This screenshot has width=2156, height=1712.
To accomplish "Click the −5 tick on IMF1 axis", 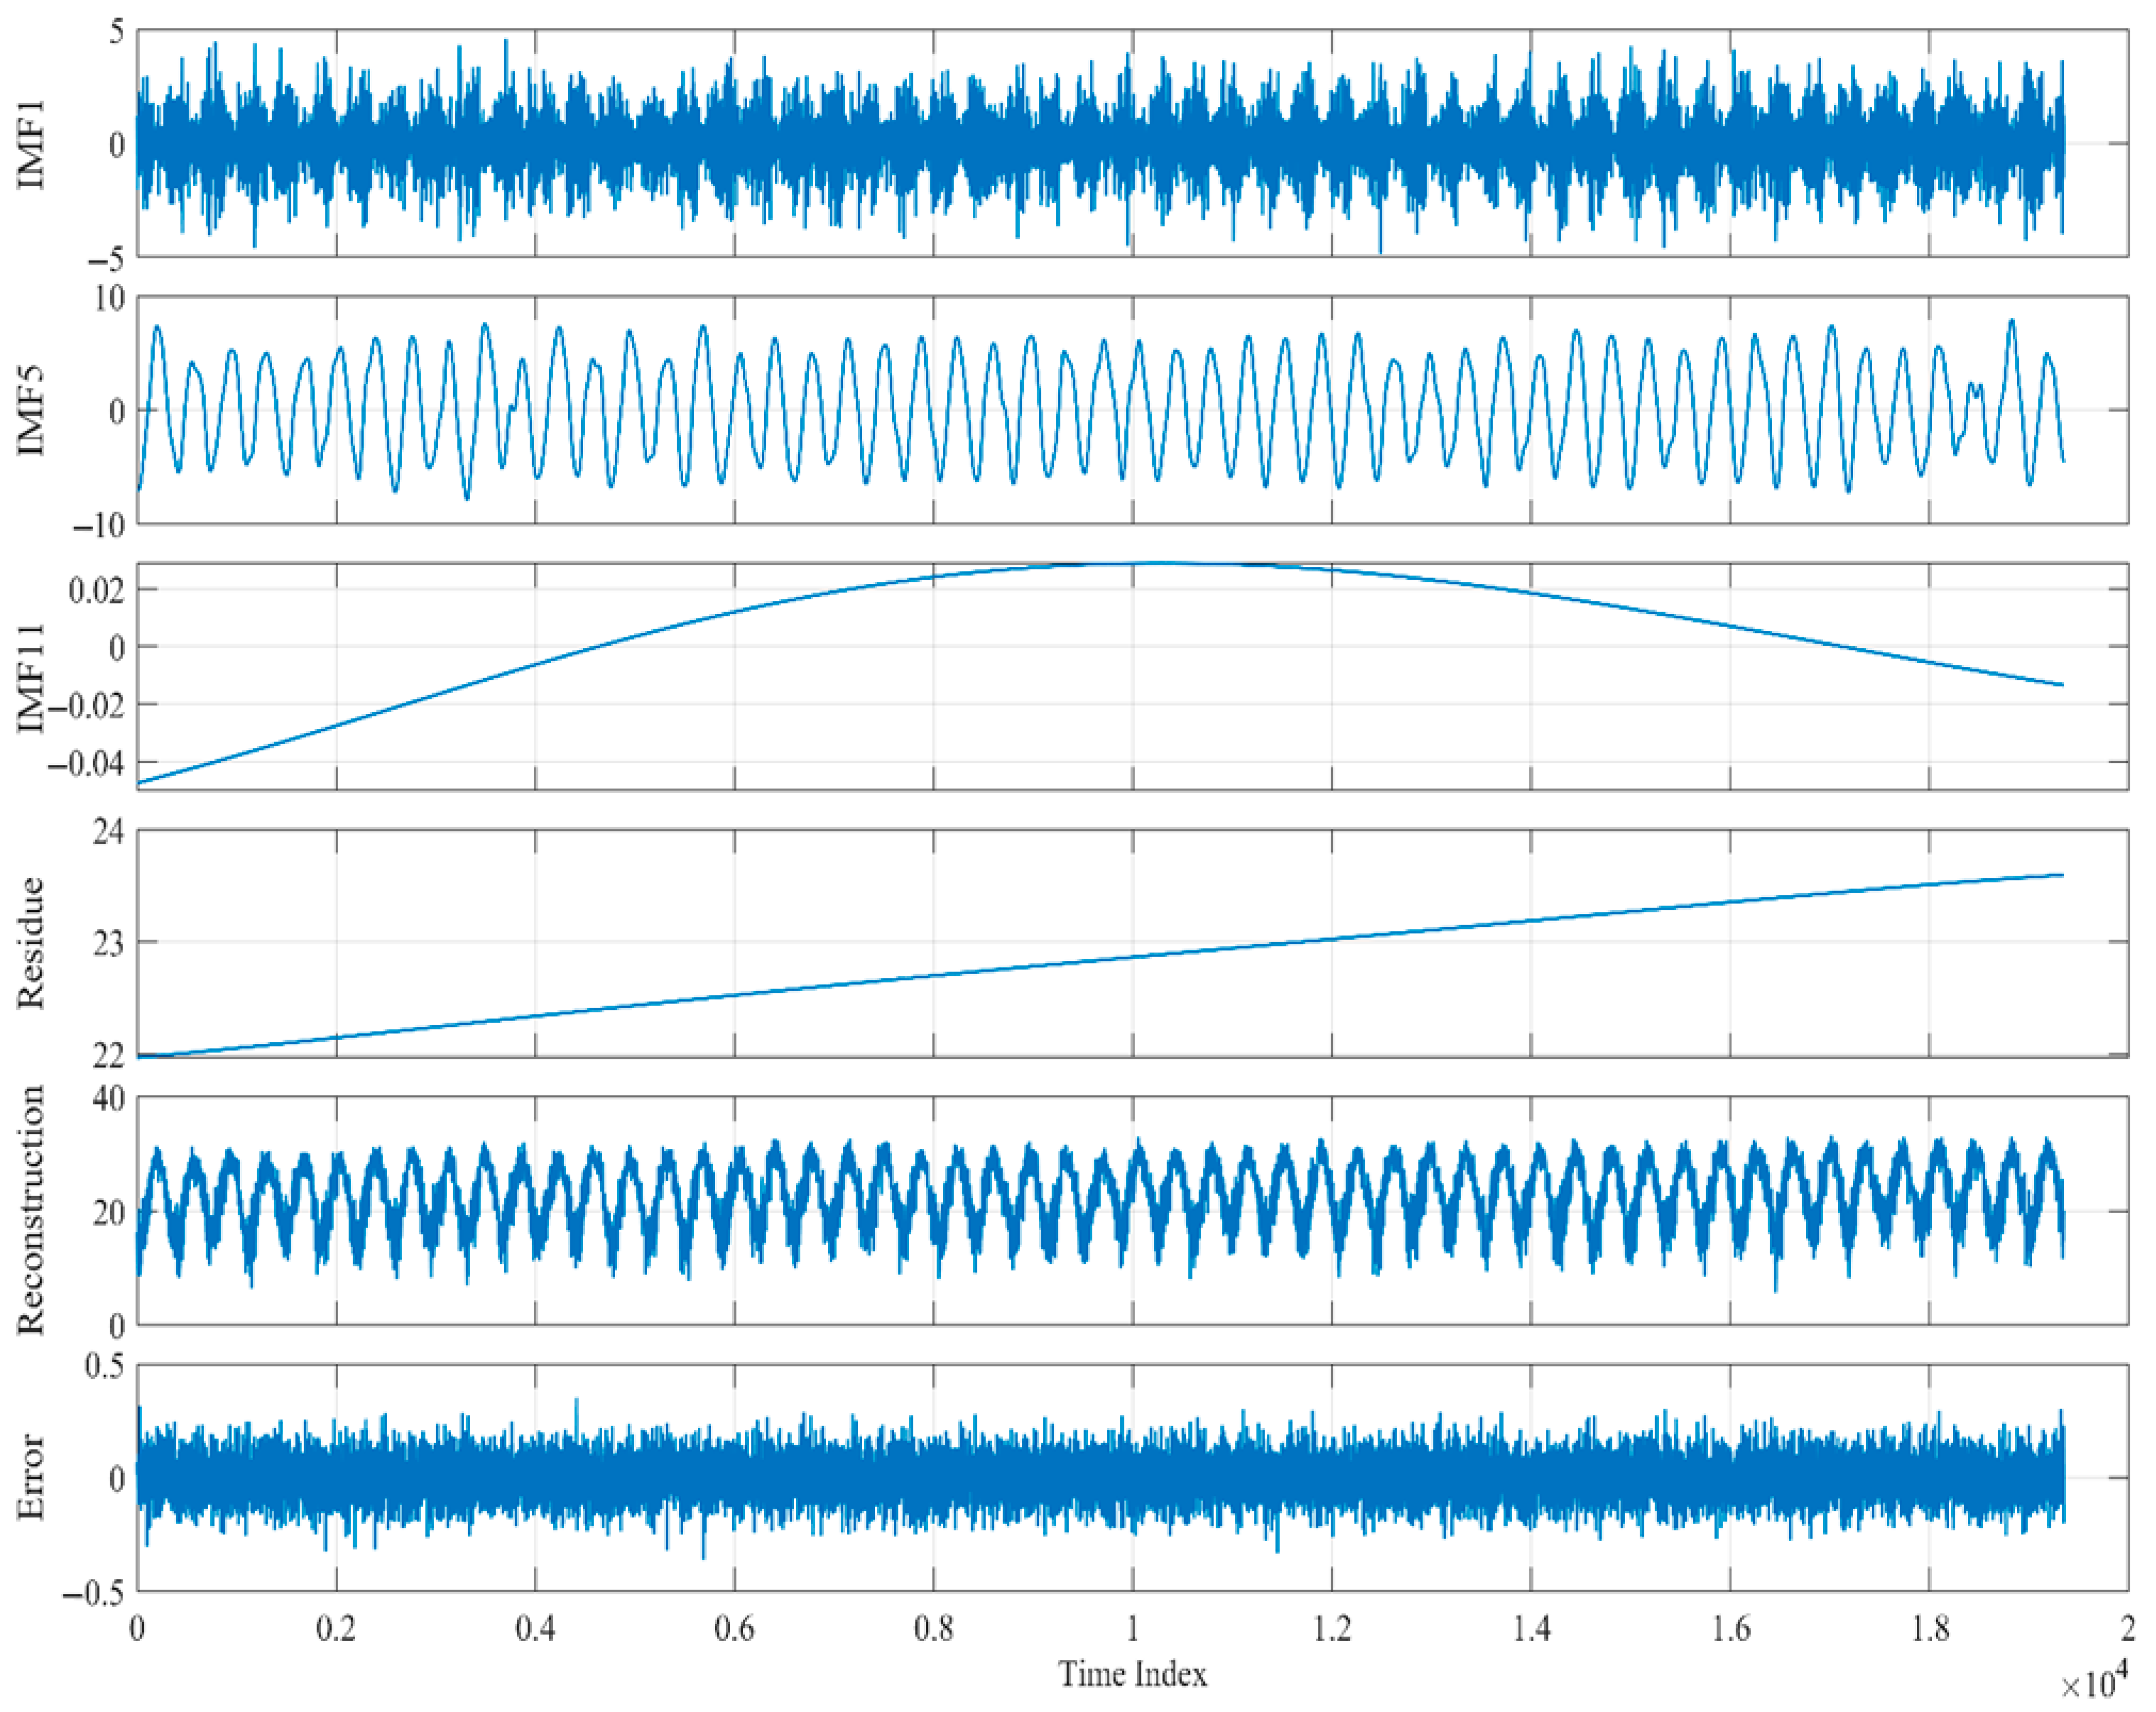I will pos(106,260).
